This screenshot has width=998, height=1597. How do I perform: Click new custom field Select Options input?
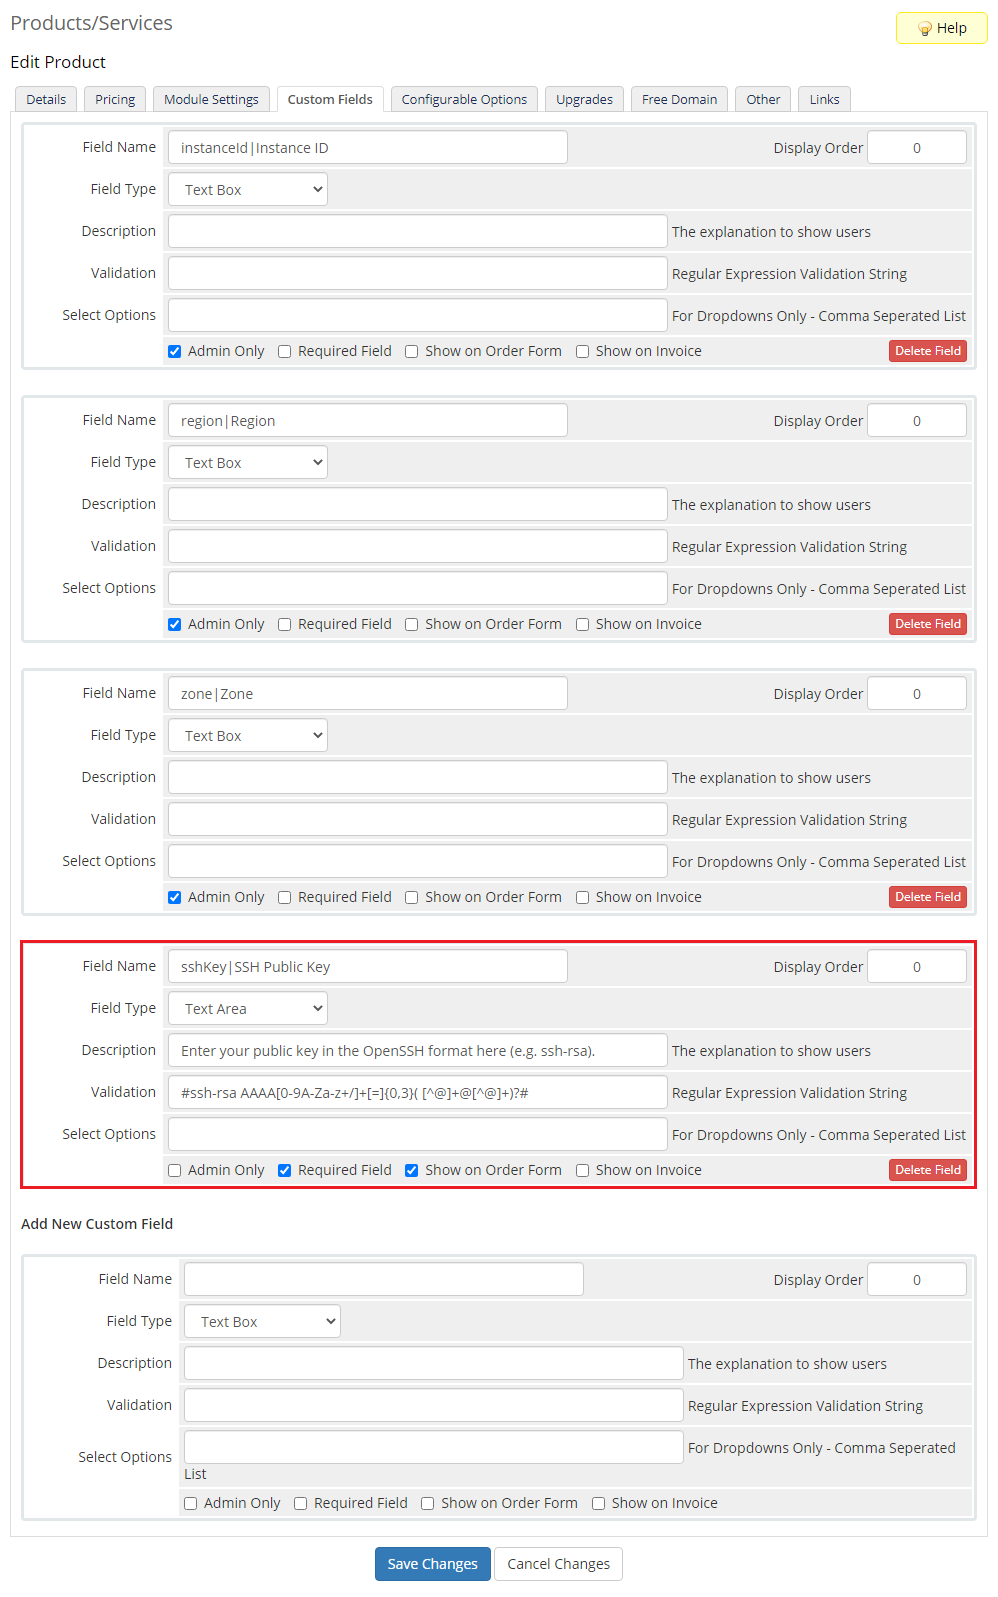(433, 1447)
